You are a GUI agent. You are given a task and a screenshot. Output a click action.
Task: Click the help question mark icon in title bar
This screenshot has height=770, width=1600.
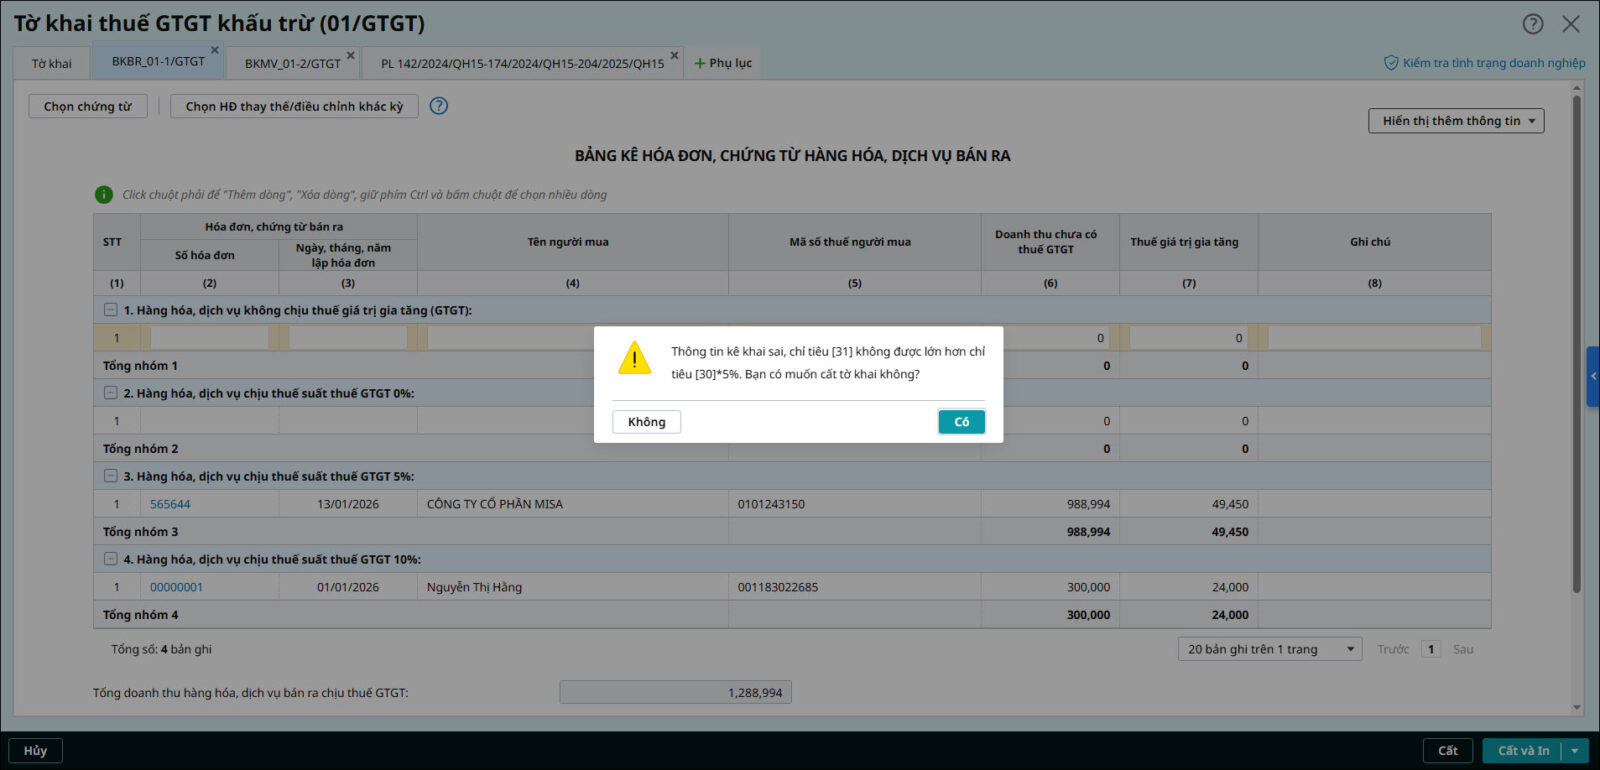pyautogui.click(x=1532, y=24)
